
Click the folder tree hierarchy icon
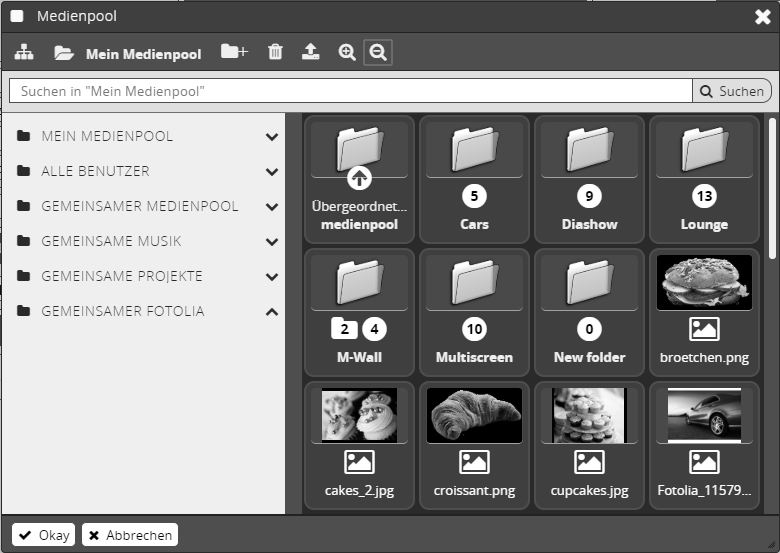click(x=23, y=53)
